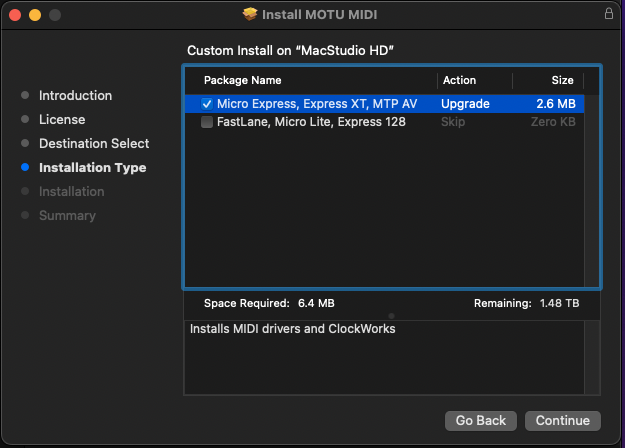Screen dimensions: 625x448
Task: Click the Space Required 6.4 MB text
Action: (x=269, y=303)
